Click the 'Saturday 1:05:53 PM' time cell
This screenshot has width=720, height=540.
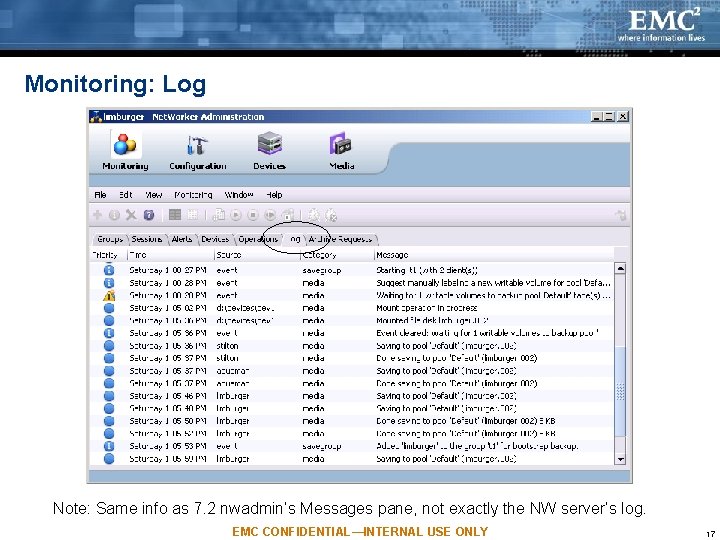point(168,446)
